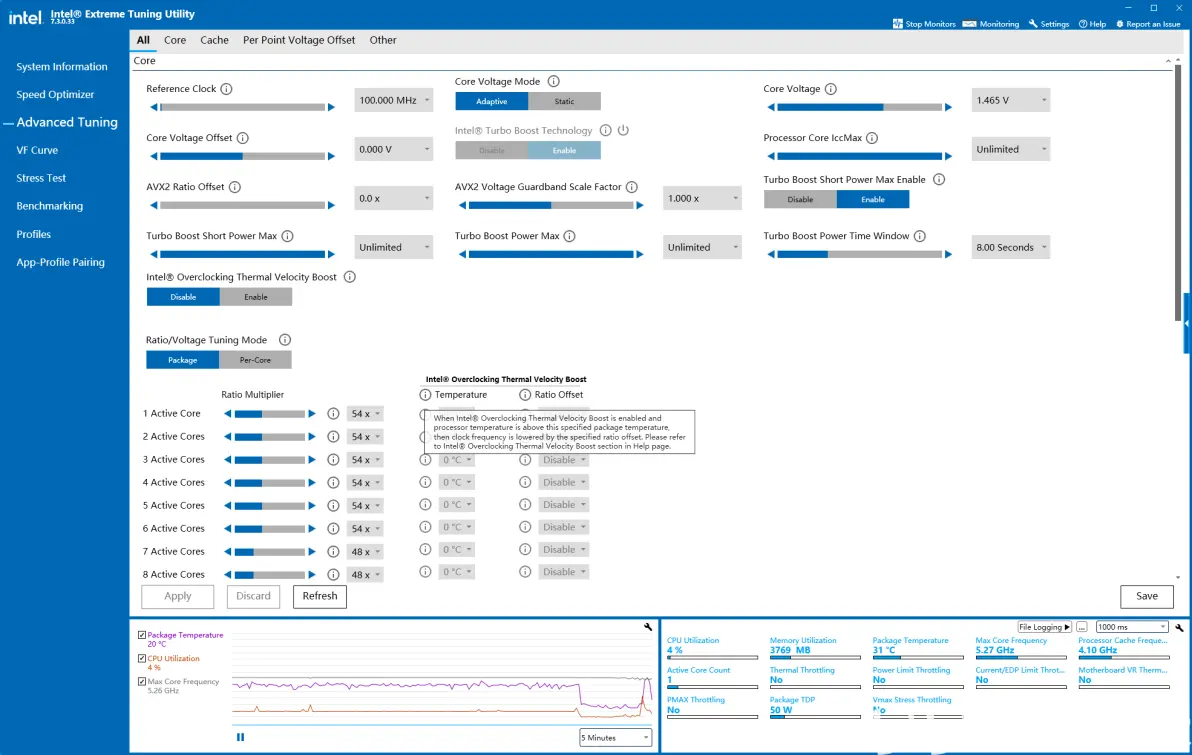Image resolution: width=1192 pixels, height=755 pixels.
Task: Click the wrench icon on the monitor stats panel
Action: pyautogui.click(x=1179, y=627)
